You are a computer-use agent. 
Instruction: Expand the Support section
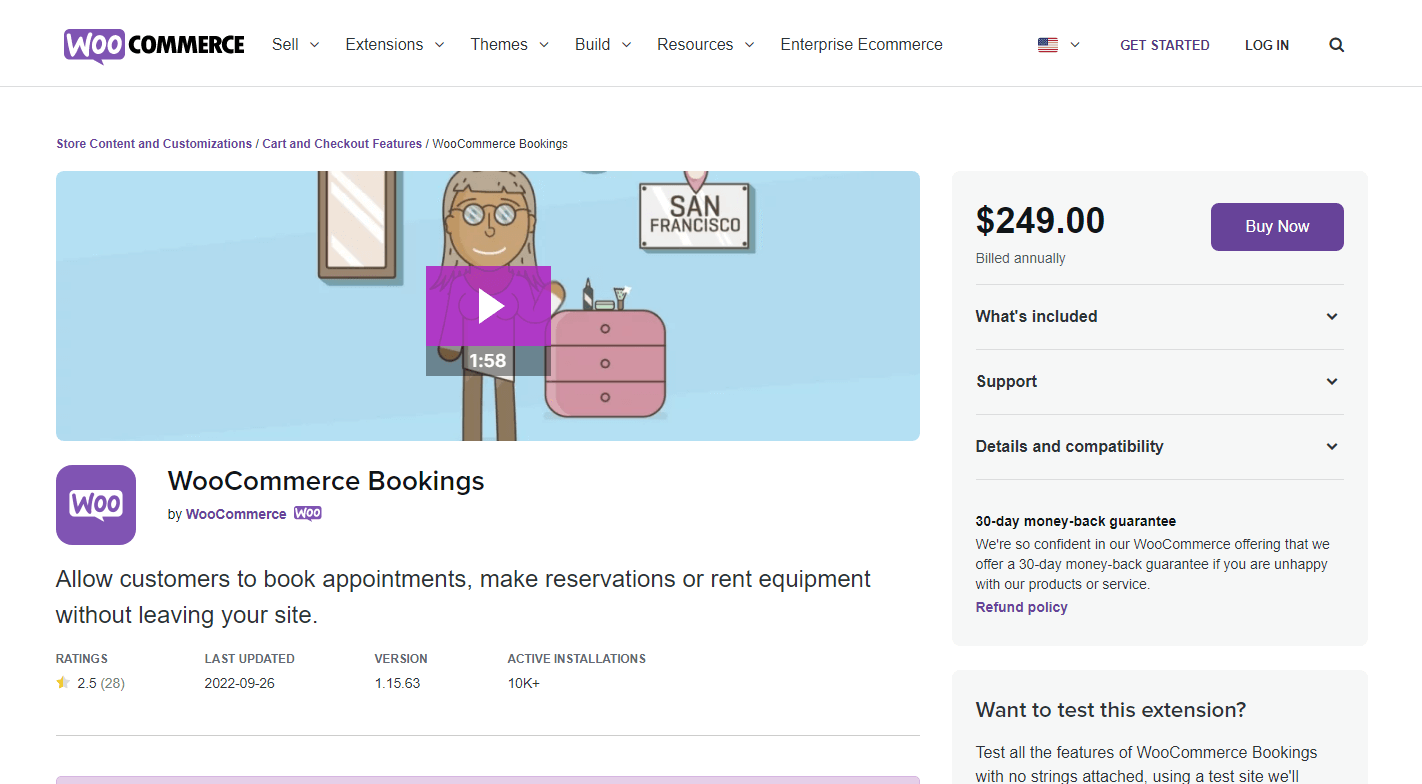pyautogui.click(x=1159, y=381)
